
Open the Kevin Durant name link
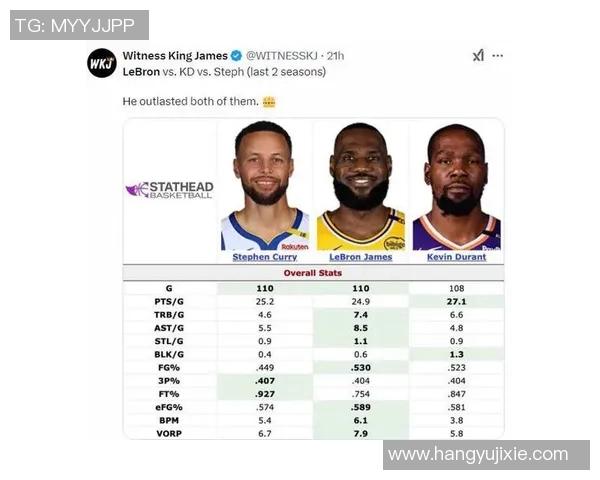tap(456, 257)
